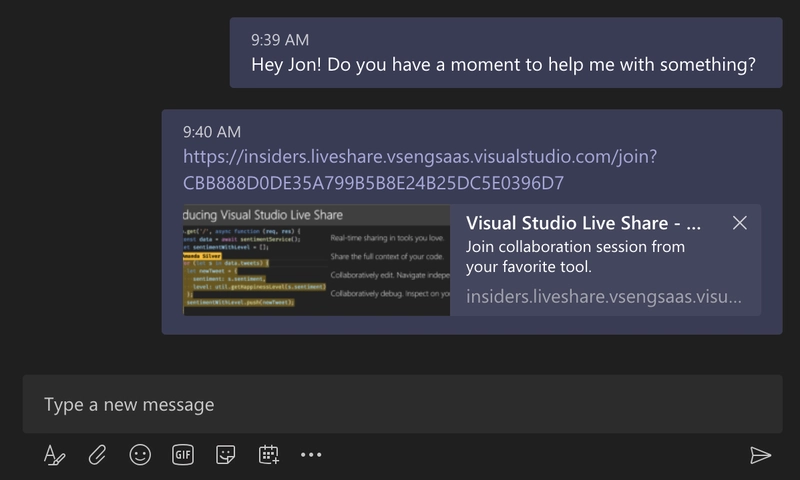The height and width of the screenshot is (480, 800).
Task: Open the insiders.liveshare join URL link
Action: coord(420,157)
